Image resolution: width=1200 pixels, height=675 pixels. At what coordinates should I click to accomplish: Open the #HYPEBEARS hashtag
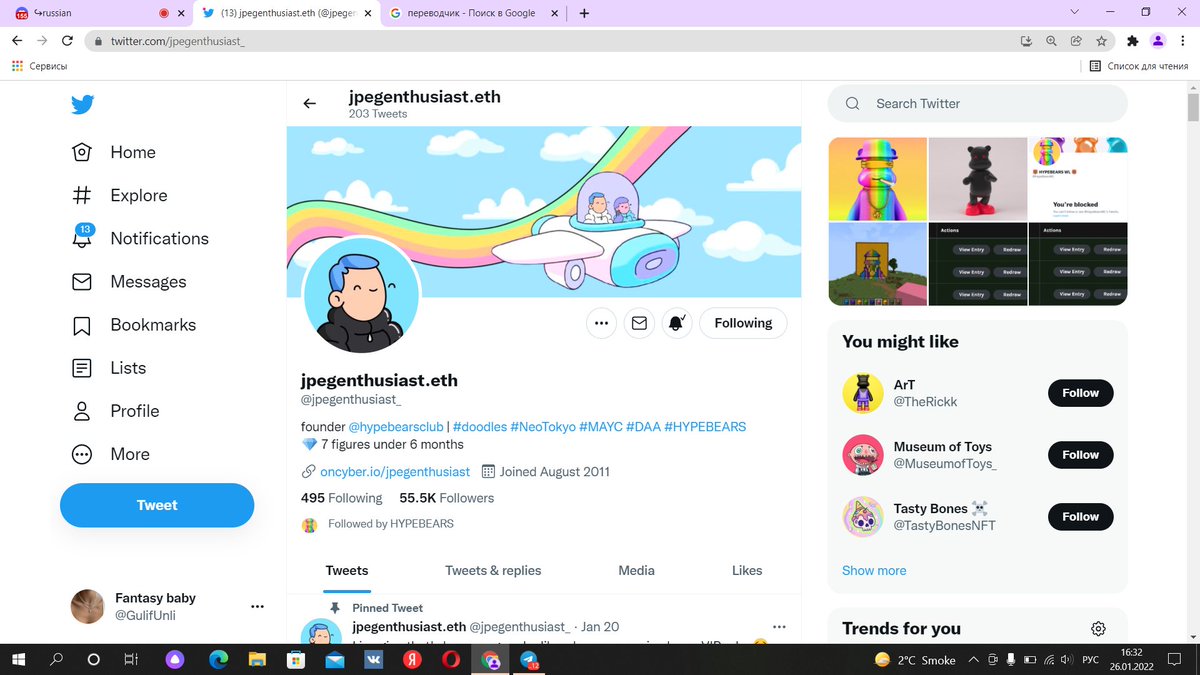(705, 426)
